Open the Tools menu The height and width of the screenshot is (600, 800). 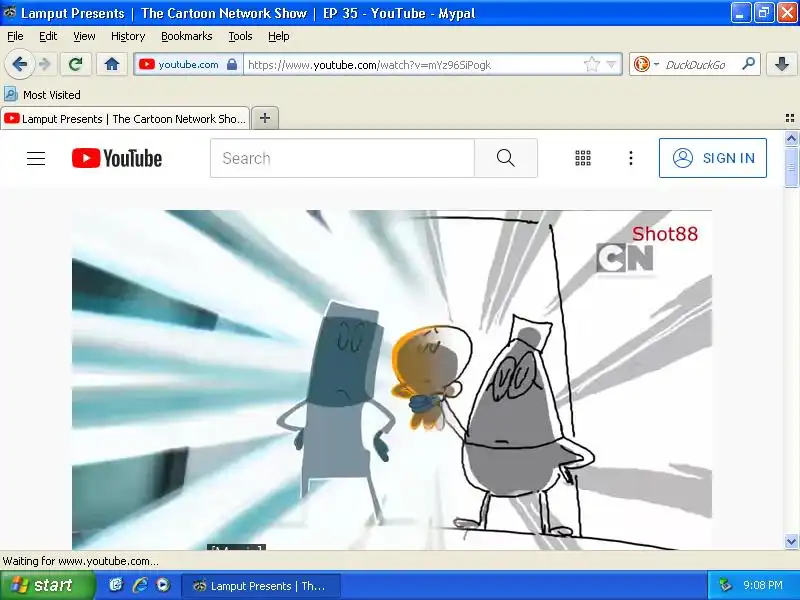click(240, 36)
